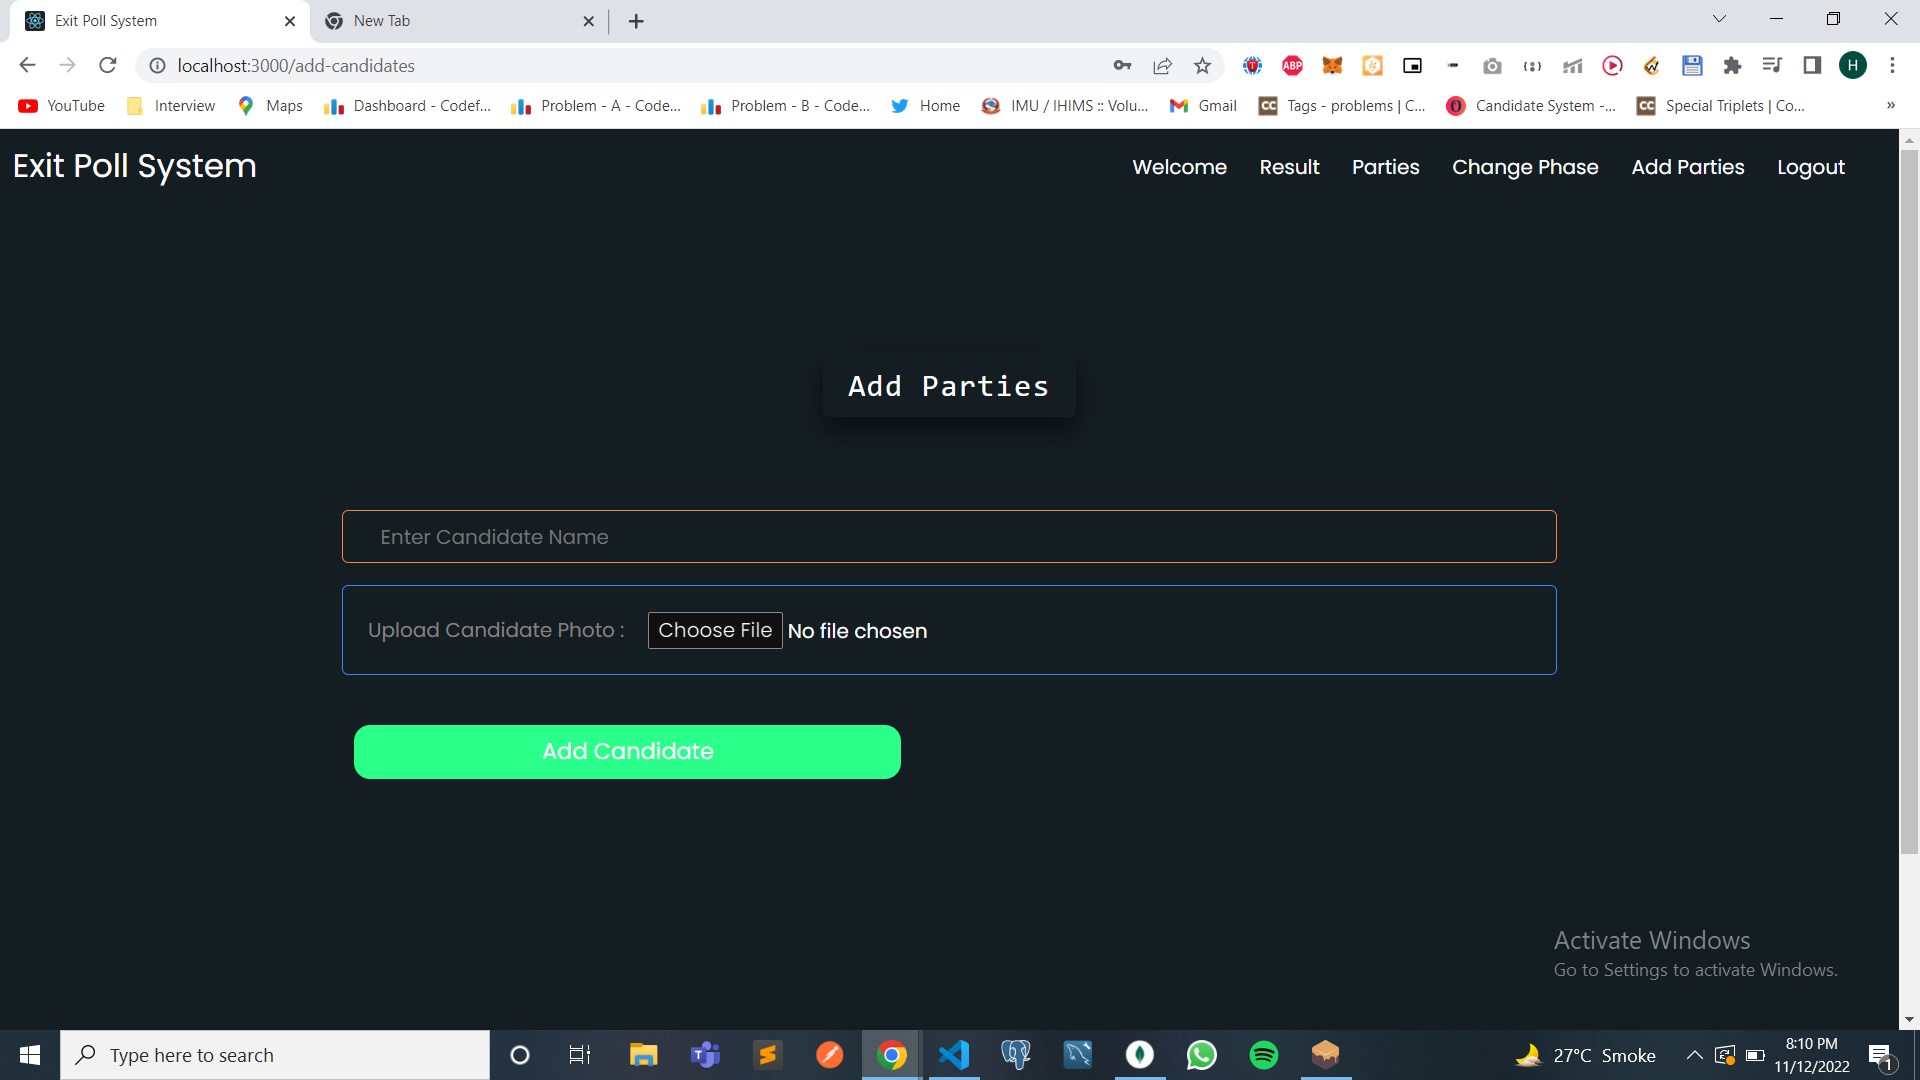
Task: Launch Visual Studio Code from taskbar
Action: pos(954,1055)
